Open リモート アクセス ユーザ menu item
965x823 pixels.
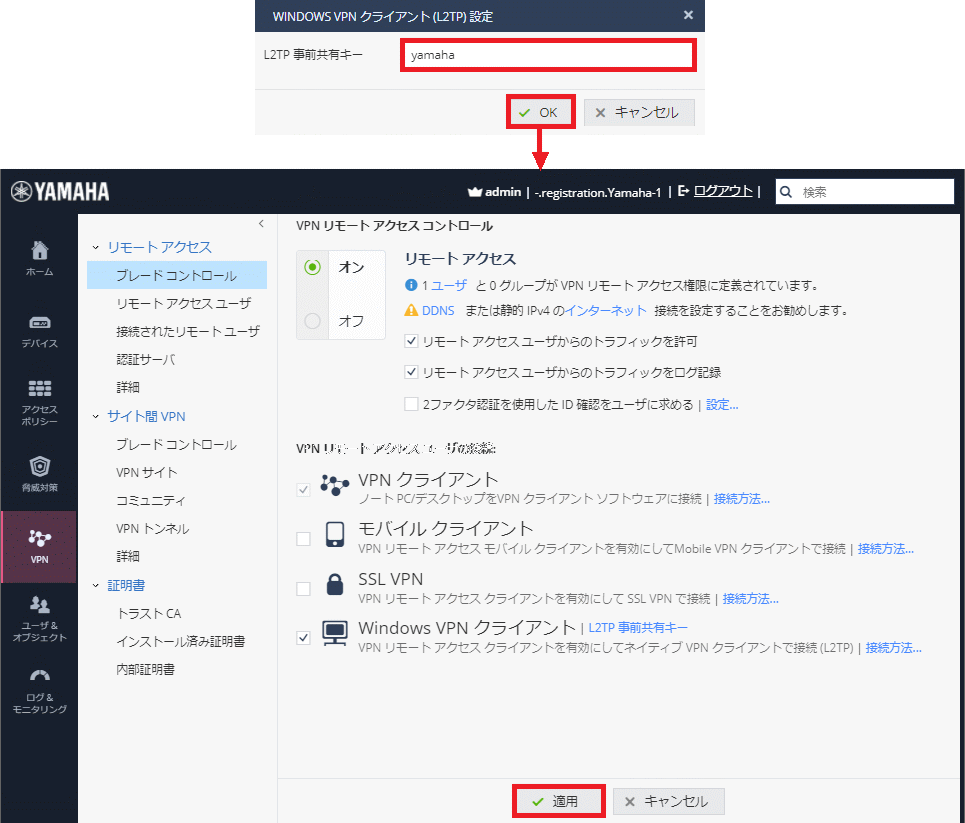[x=183, y=303]
